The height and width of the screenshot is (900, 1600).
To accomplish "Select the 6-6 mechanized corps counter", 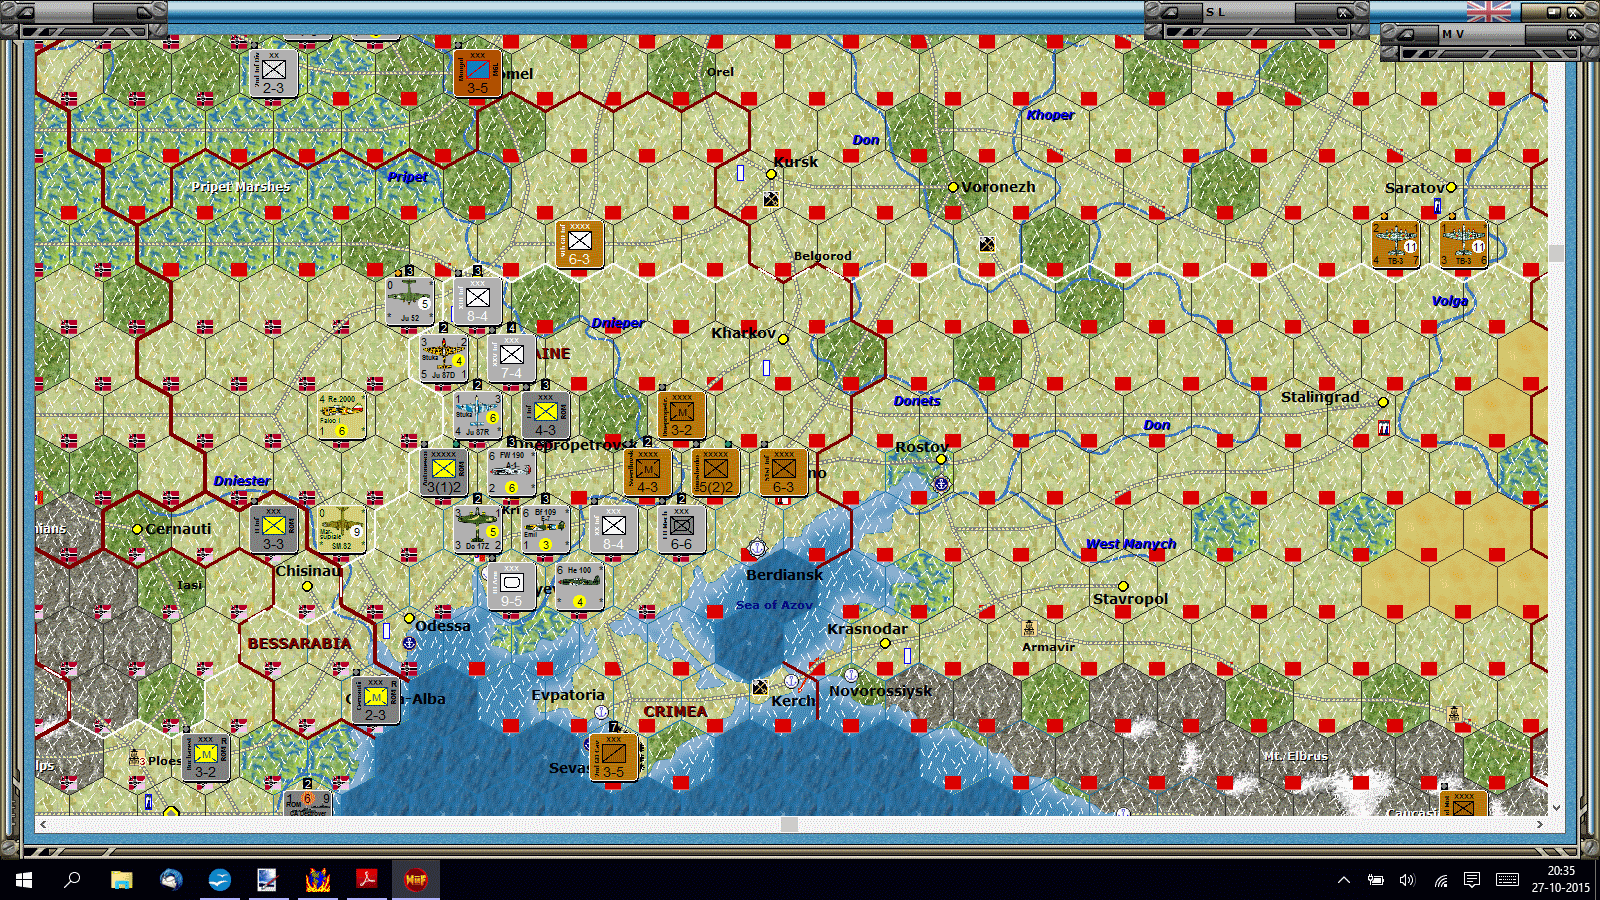I will (x=681, y=529).
